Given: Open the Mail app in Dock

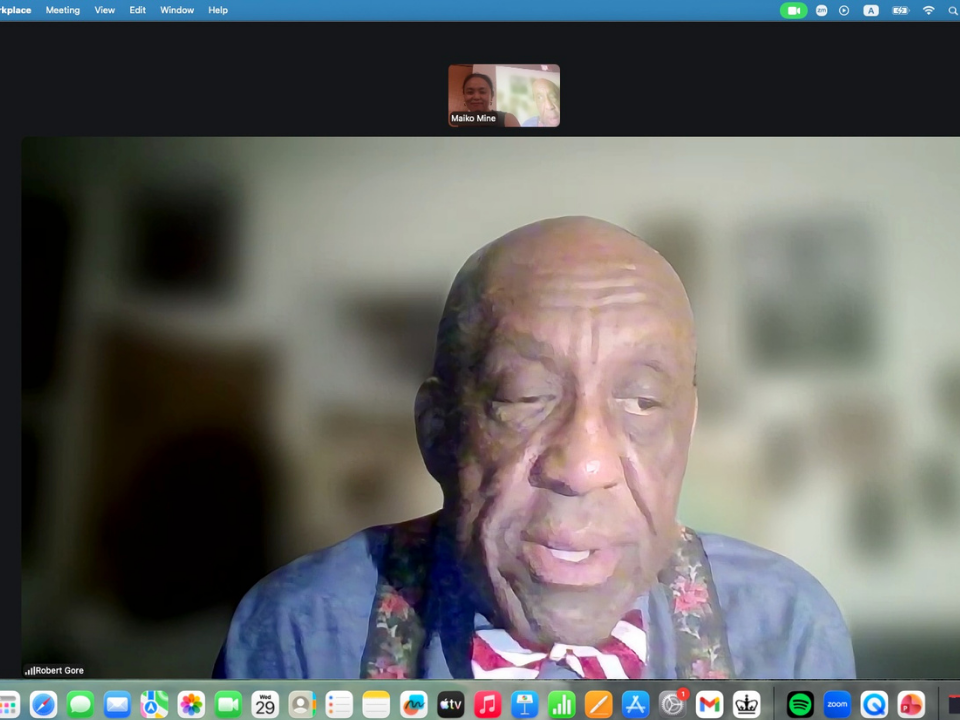Looking at the screenshot, I should tap(117, 705).
